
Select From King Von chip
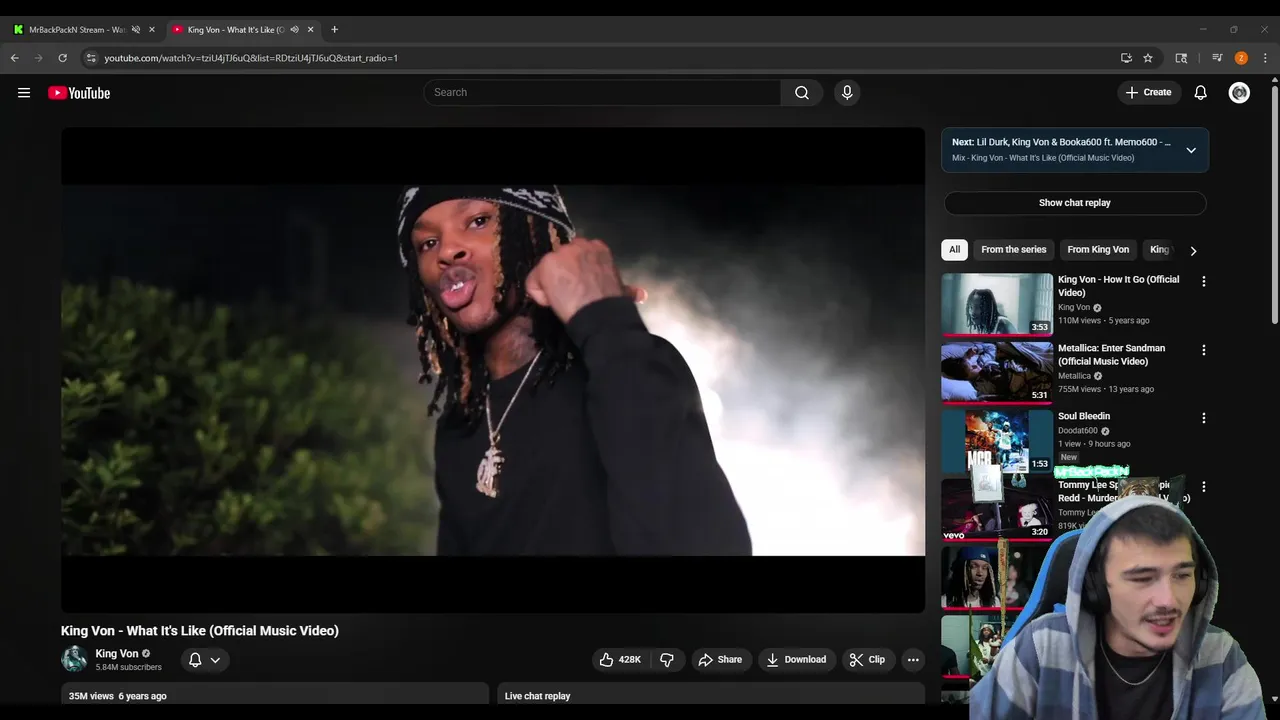(1098, 250)
